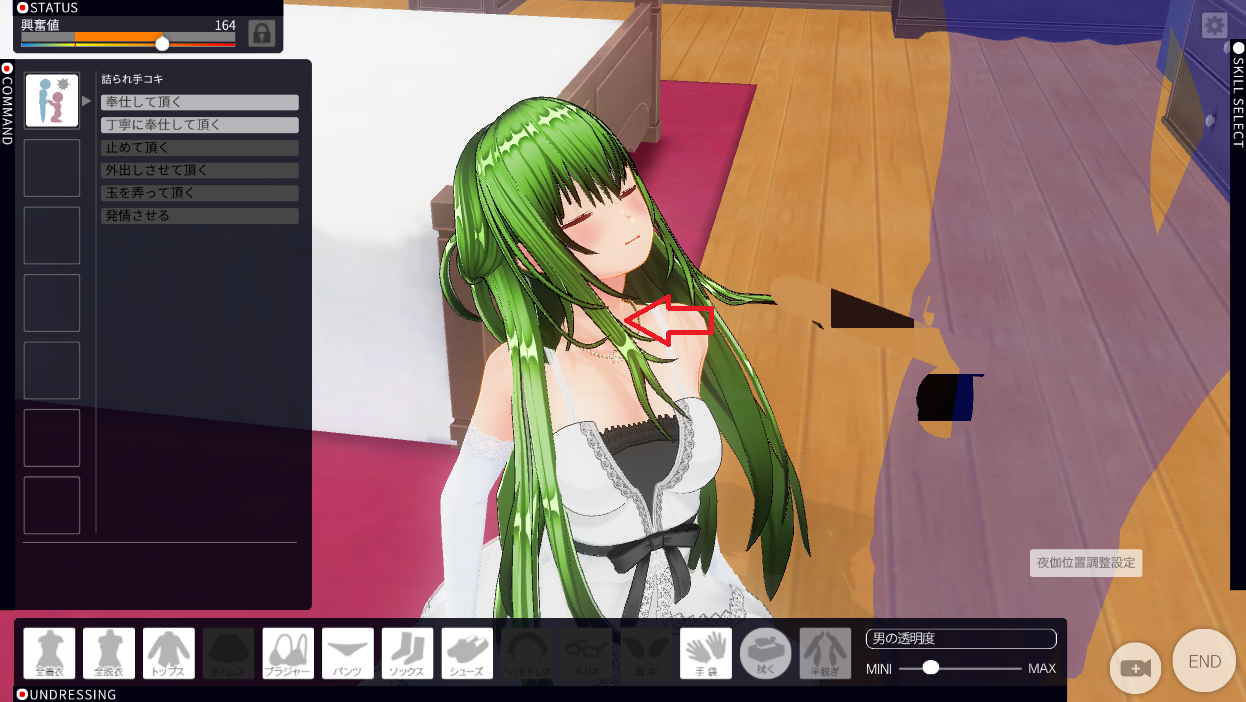The height and width of the screenshot is (702, 1246).
Task: Toggle the 手袋 gloves icon
Action: (x=706, y=653)
